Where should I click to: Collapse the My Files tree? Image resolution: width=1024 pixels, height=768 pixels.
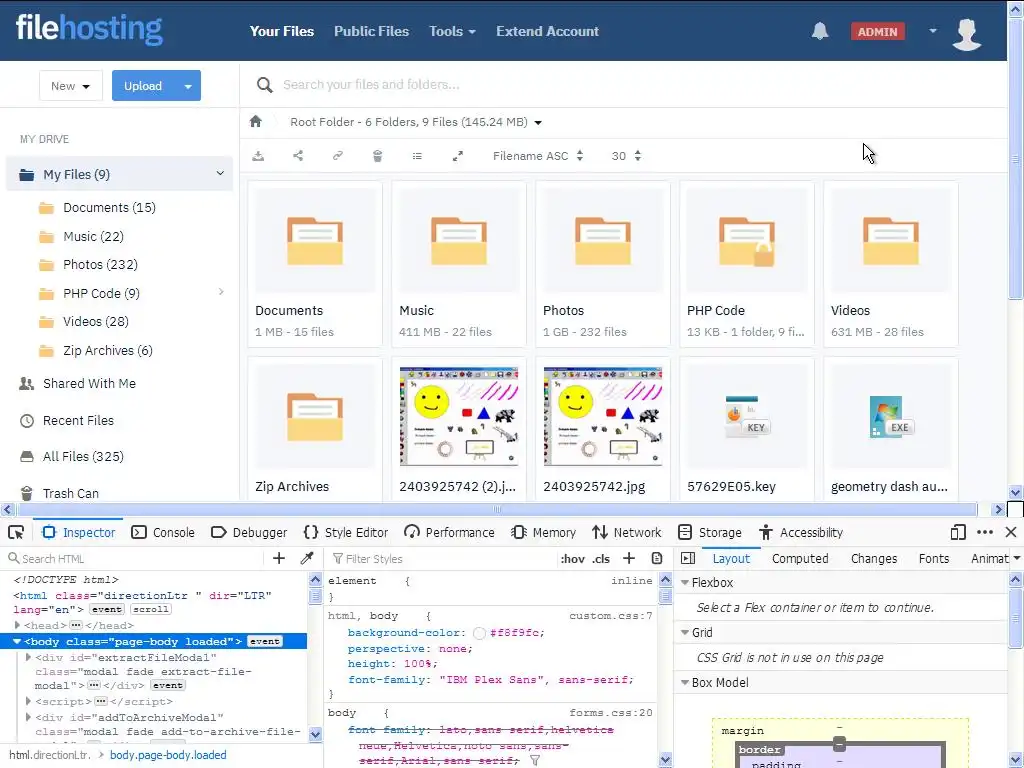click(220, 174)
